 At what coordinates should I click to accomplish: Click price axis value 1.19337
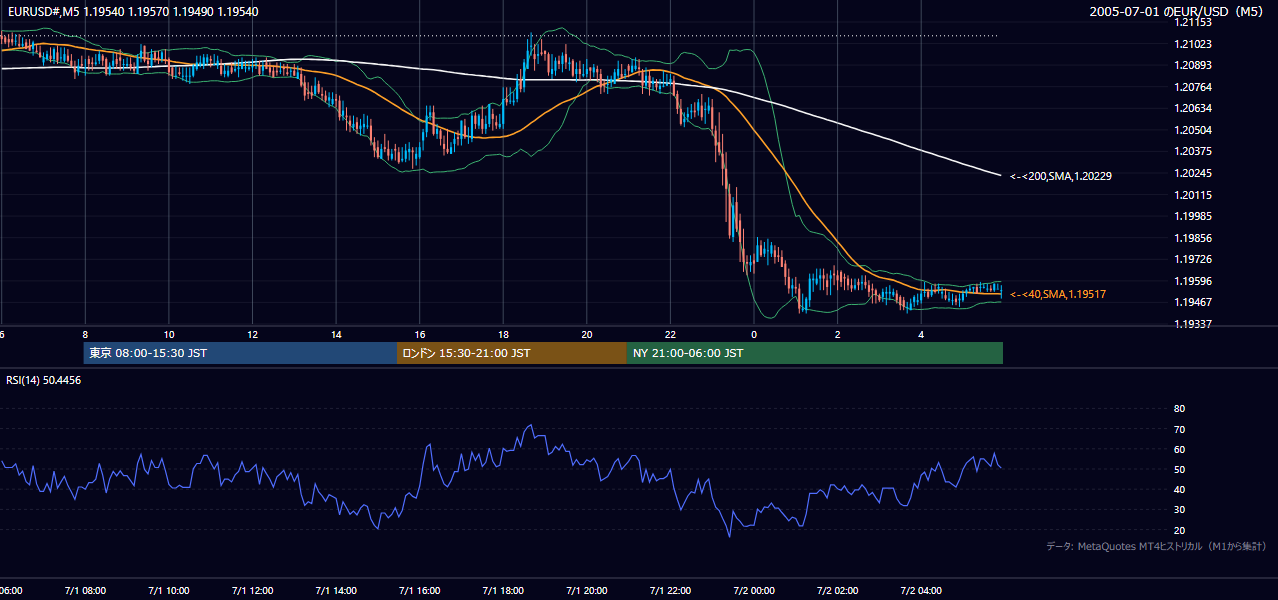pos(1193,324)
